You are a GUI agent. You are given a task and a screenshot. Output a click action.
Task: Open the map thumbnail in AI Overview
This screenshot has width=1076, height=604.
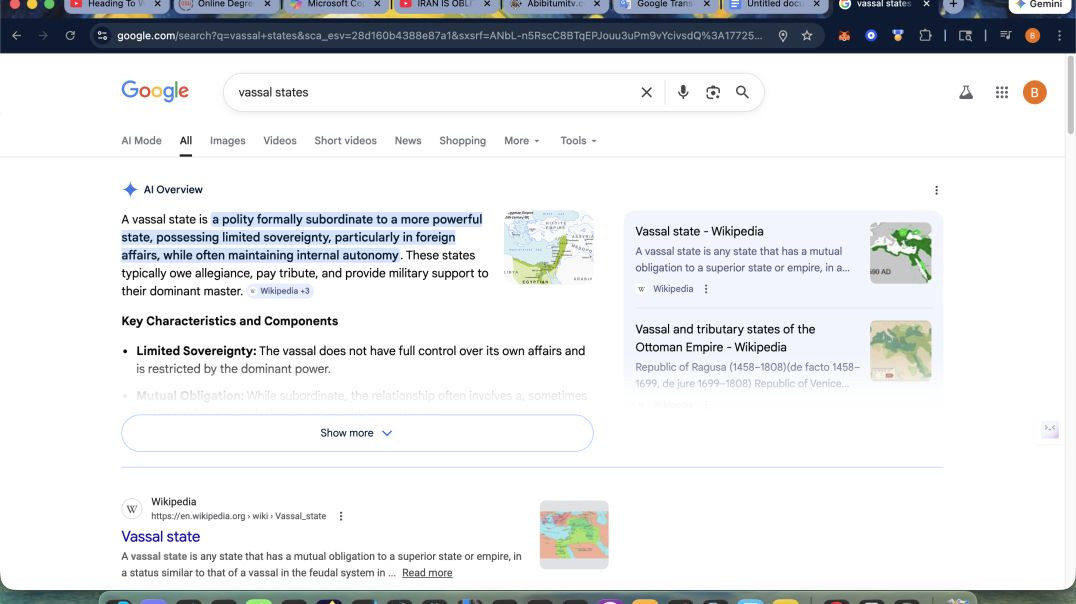(x=548, y=247)
